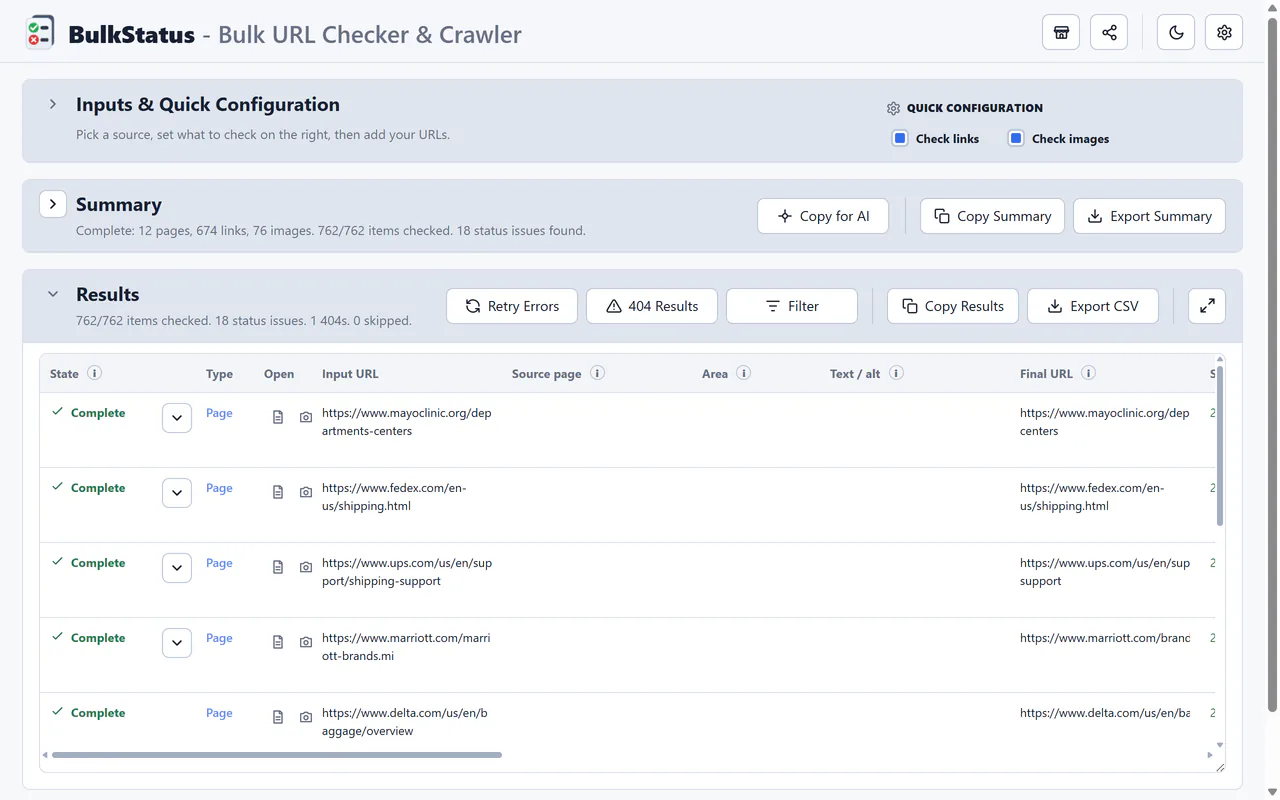This screenshot has height=800, width=1280.
Task: Toggle dark mode with moon icon
Action: pos(1176,33)
